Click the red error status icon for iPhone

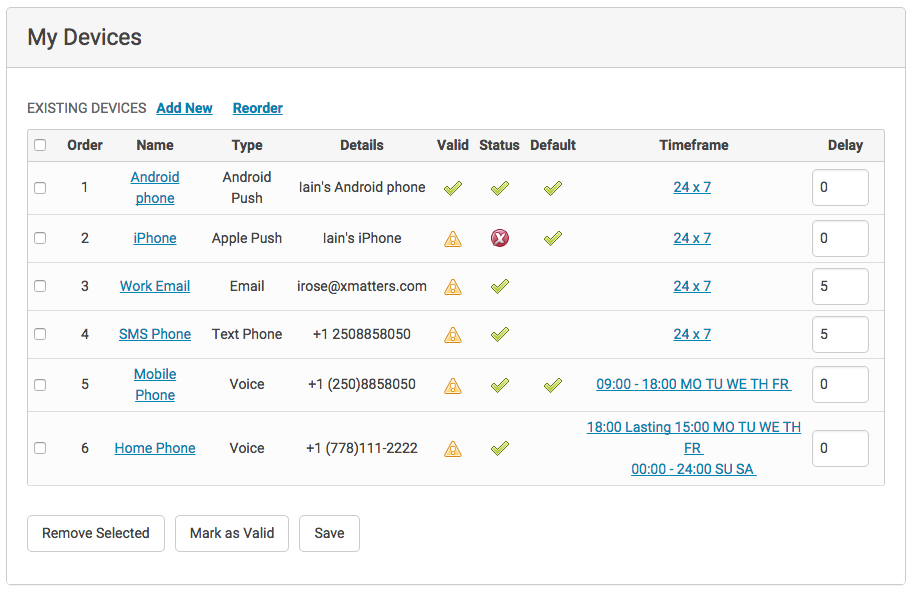tap(500, 238)
